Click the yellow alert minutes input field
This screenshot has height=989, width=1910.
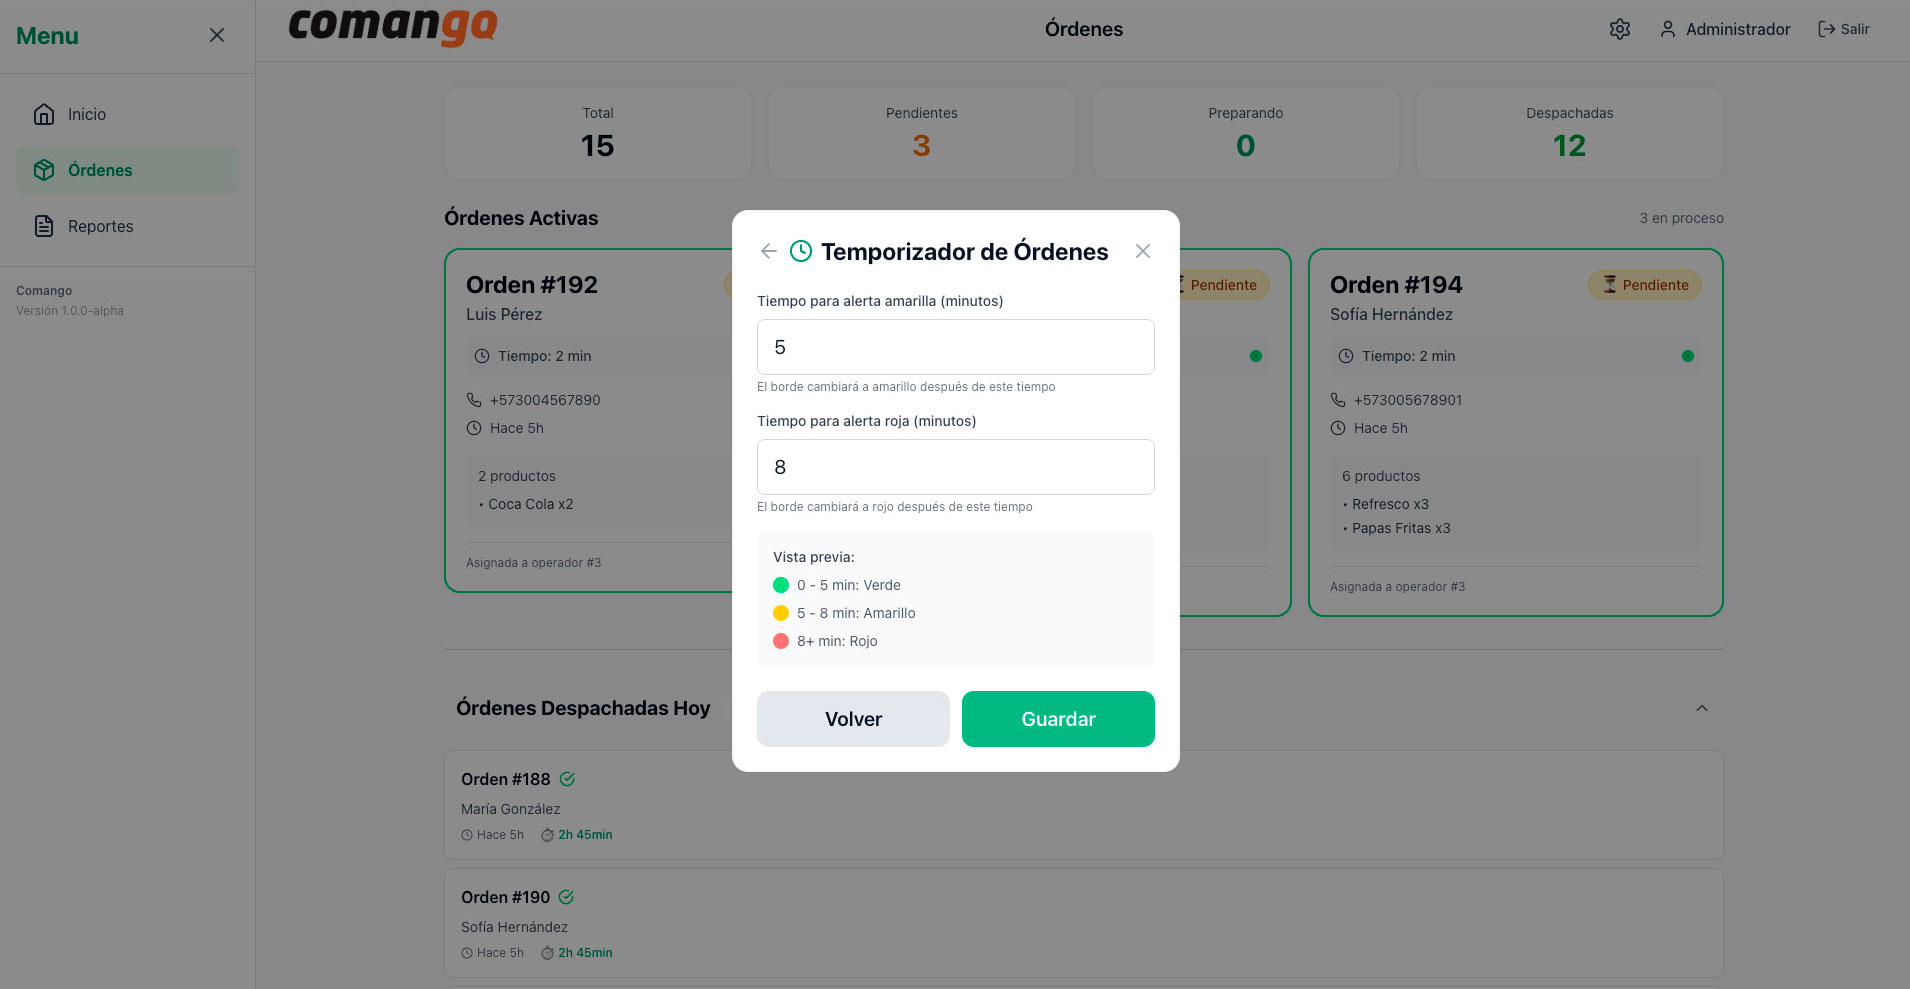(955, 347)
